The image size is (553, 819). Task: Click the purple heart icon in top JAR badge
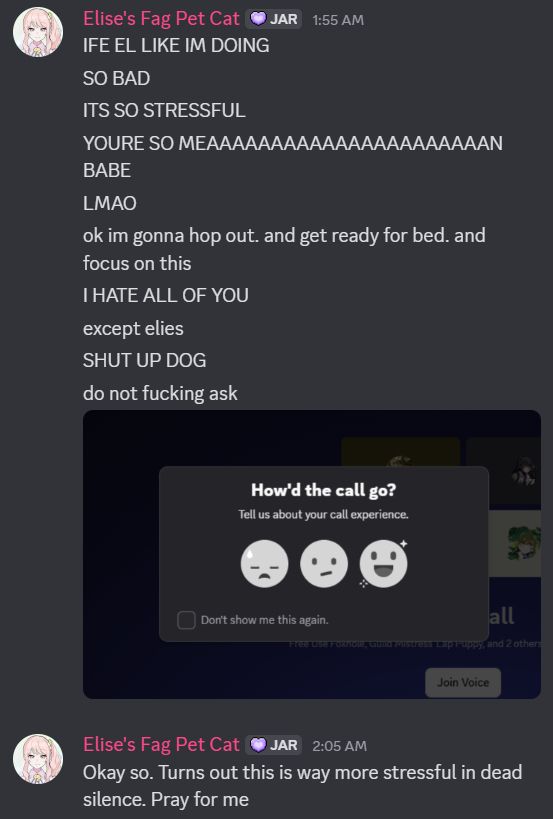pos(258,19)
